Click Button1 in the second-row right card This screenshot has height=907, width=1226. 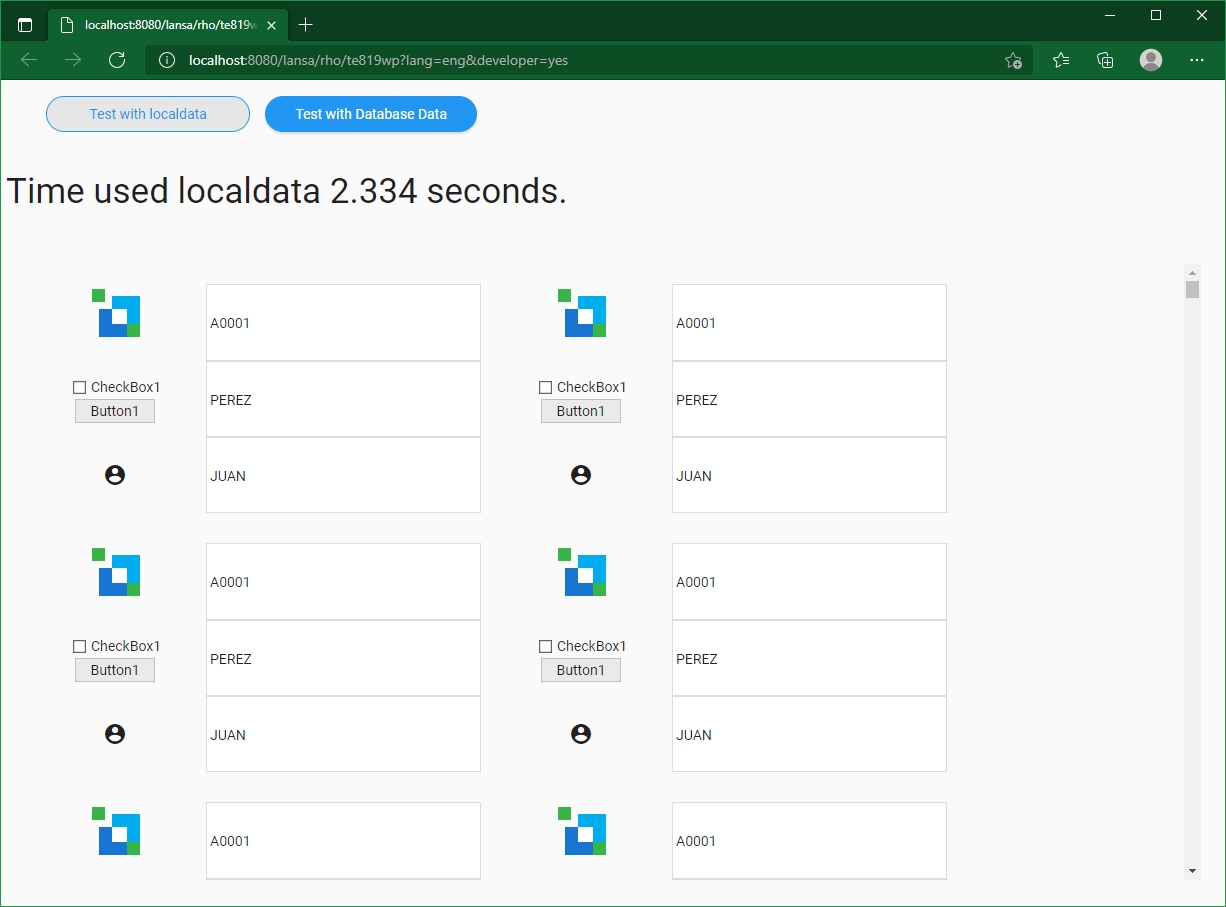(581, 670)
